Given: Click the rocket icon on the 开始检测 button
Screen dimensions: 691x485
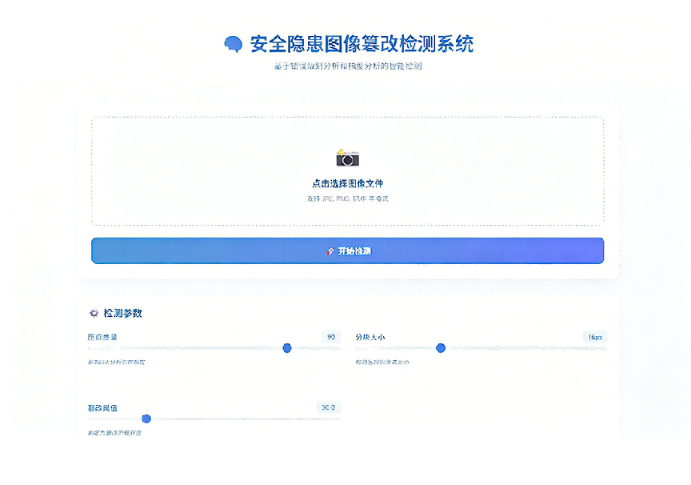Looking at the screenshot, I should tap(329, 251).
